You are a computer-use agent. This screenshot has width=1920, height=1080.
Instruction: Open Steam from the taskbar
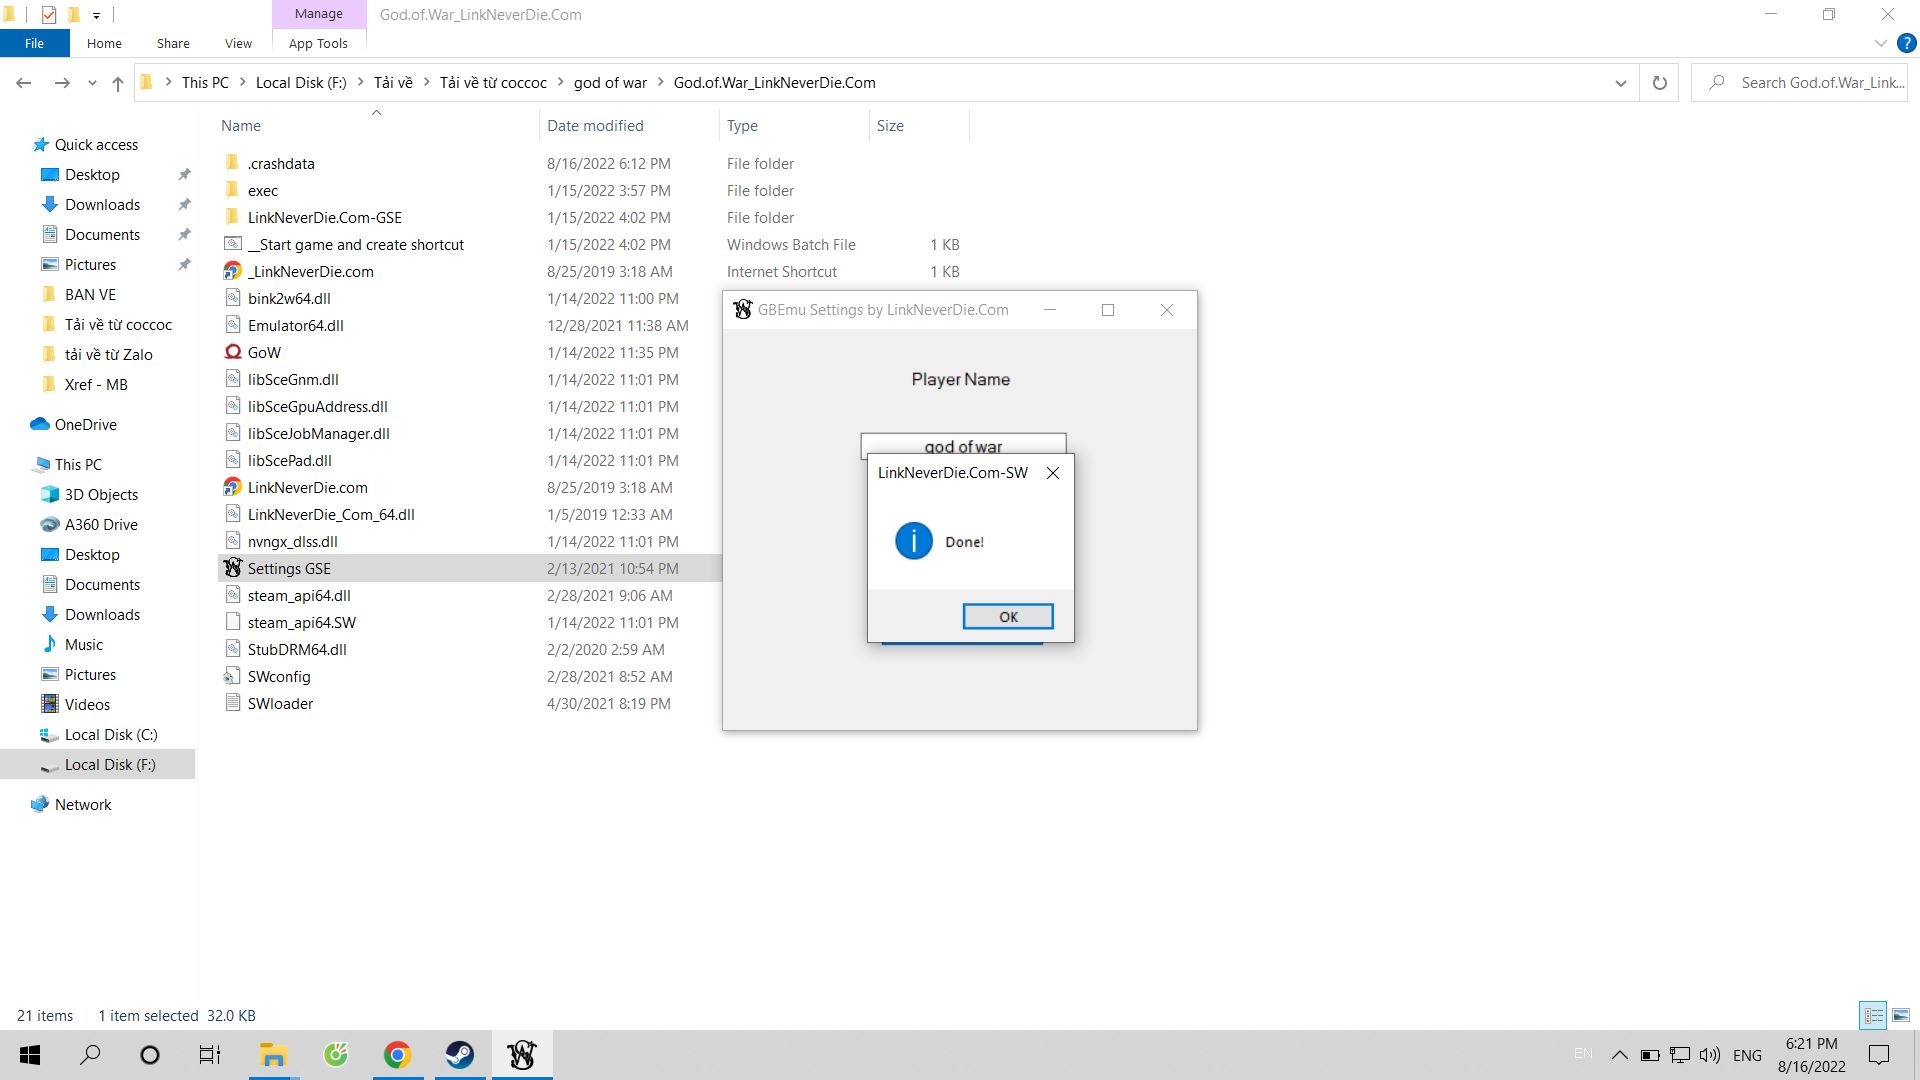tap(459, 1055)
